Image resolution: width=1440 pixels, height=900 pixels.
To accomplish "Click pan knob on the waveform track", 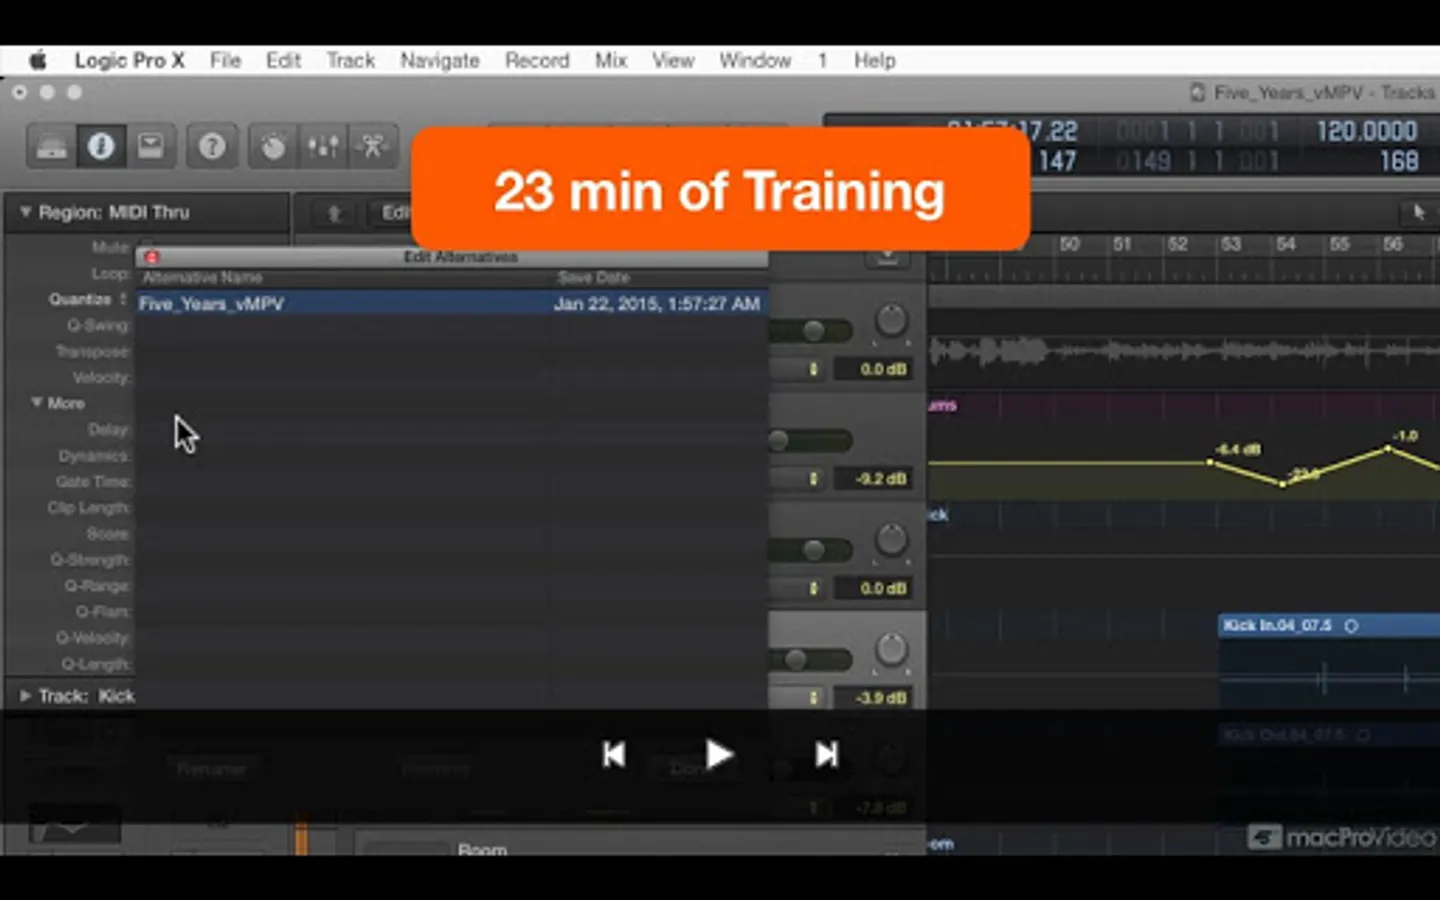I will tap(890, 320).
